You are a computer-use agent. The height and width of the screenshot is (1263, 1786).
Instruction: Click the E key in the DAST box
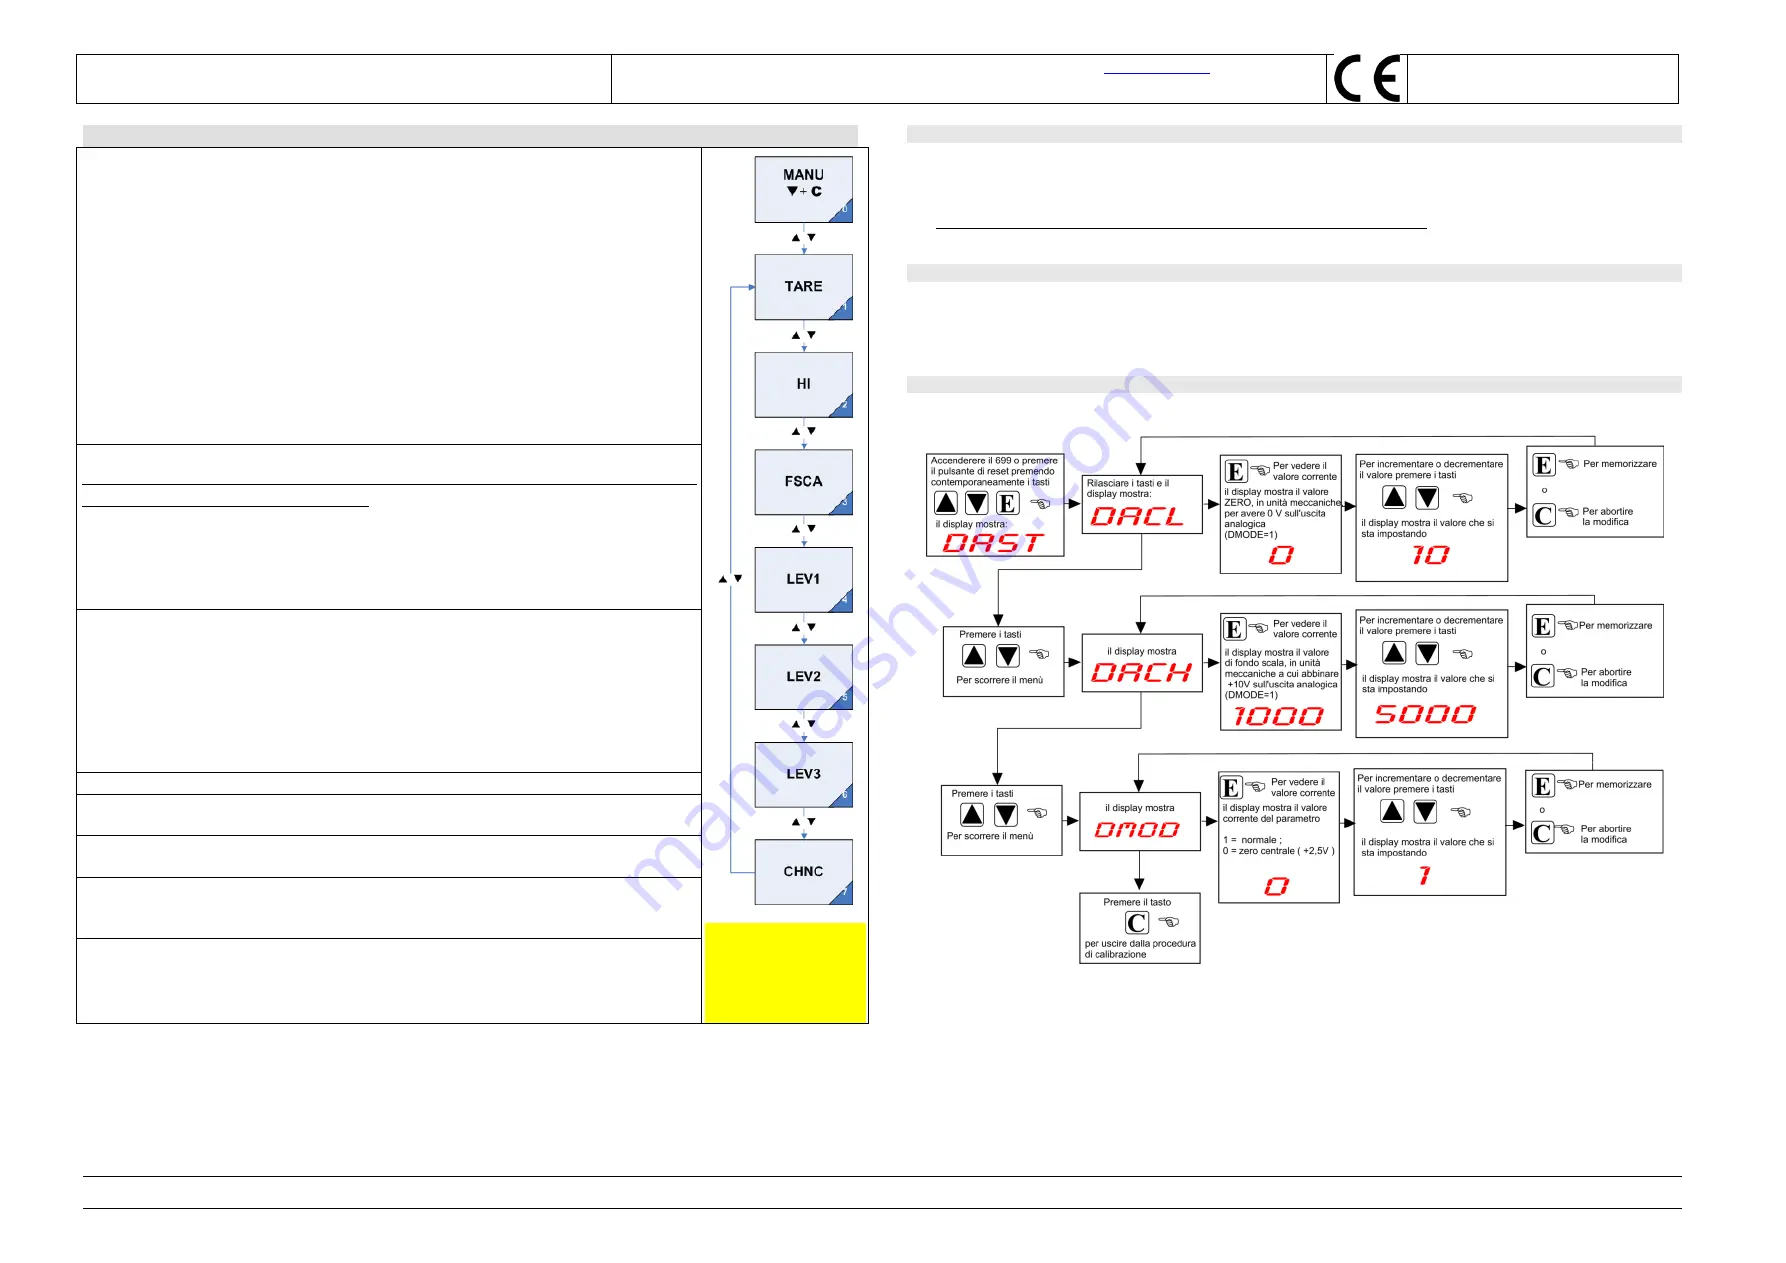(x=1008, y=503)
